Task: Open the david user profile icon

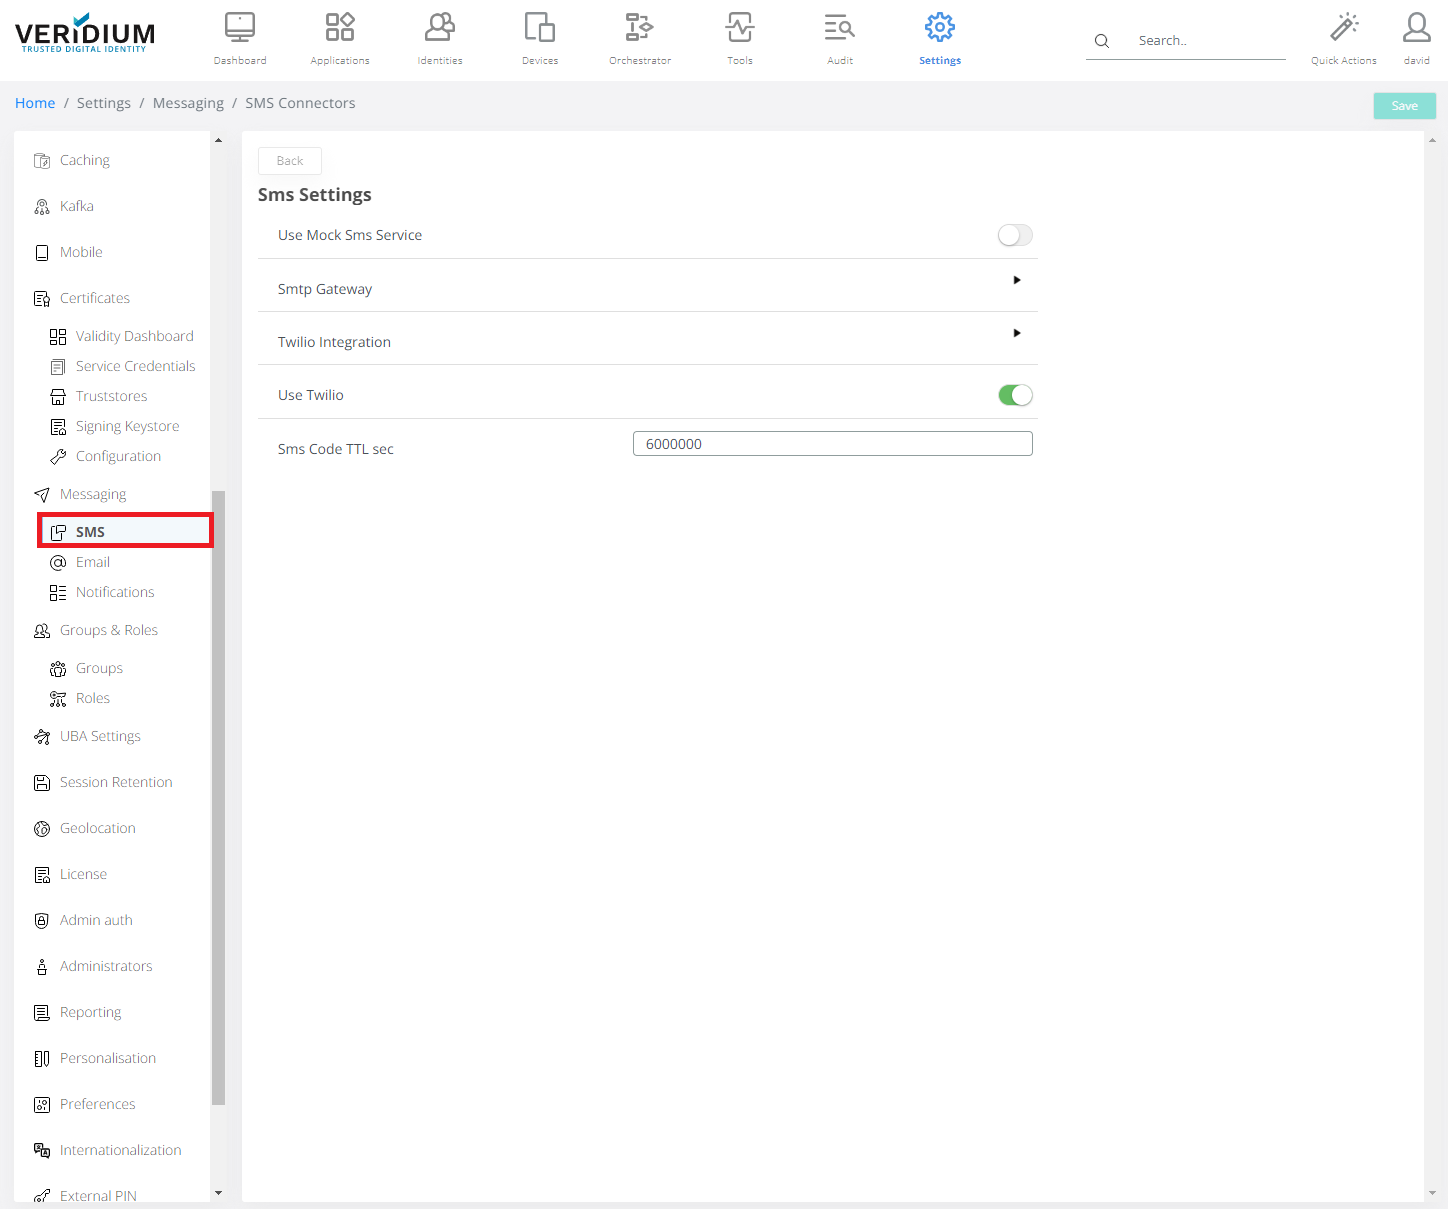Action: coord(1416,28)
